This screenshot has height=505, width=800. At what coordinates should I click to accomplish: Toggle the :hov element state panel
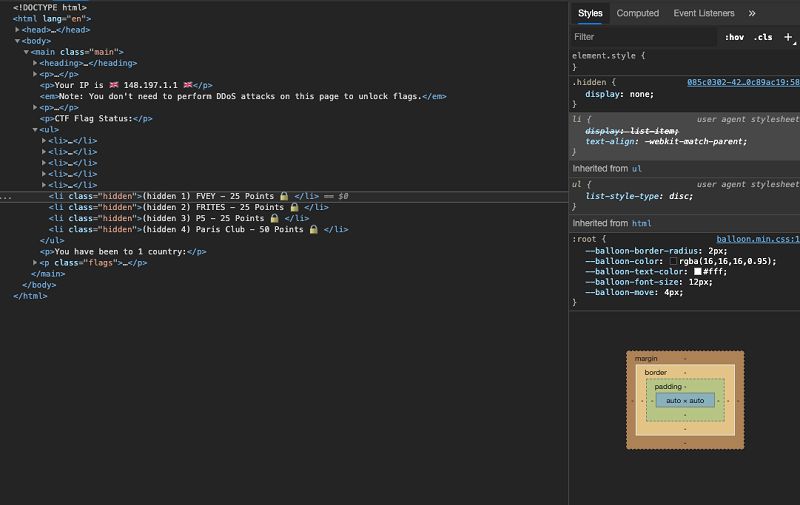click(734, 37)
